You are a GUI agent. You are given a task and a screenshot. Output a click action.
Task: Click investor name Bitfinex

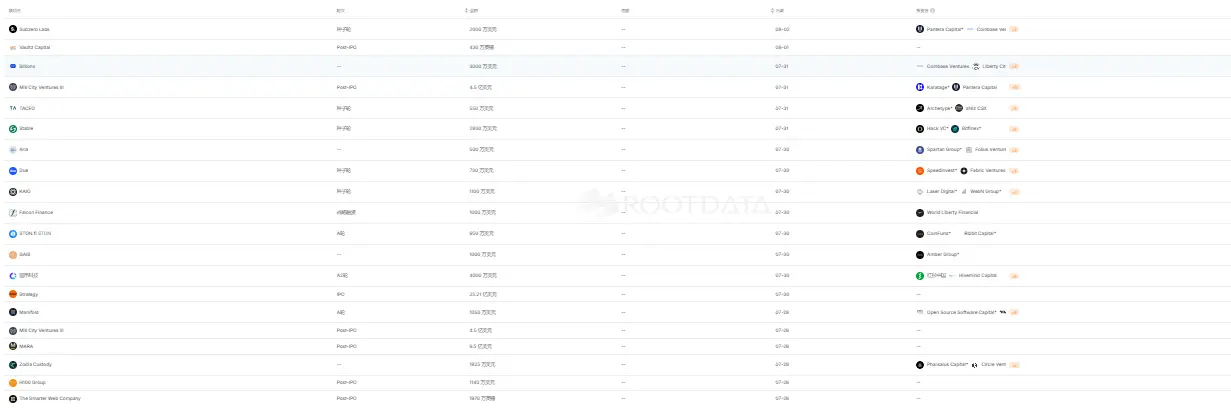click(971, 128)
